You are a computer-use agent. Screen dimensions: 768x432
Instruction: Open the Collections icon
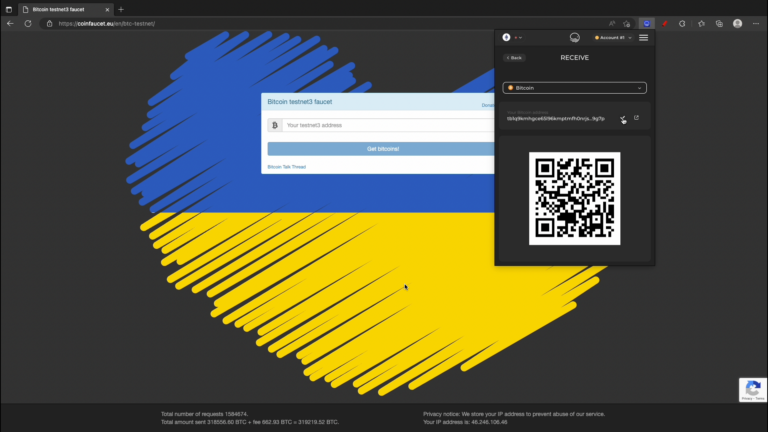click(x=719, y=24)
